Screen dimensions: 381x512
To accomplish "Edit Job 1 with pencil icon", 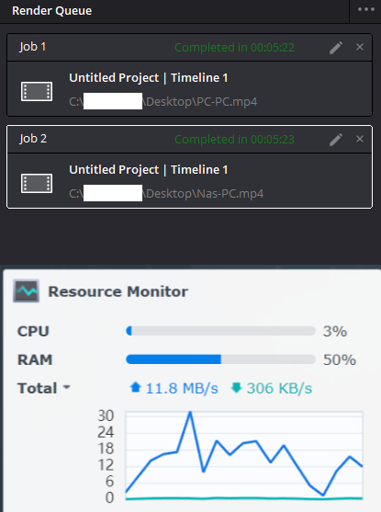I will pos(336,48).
